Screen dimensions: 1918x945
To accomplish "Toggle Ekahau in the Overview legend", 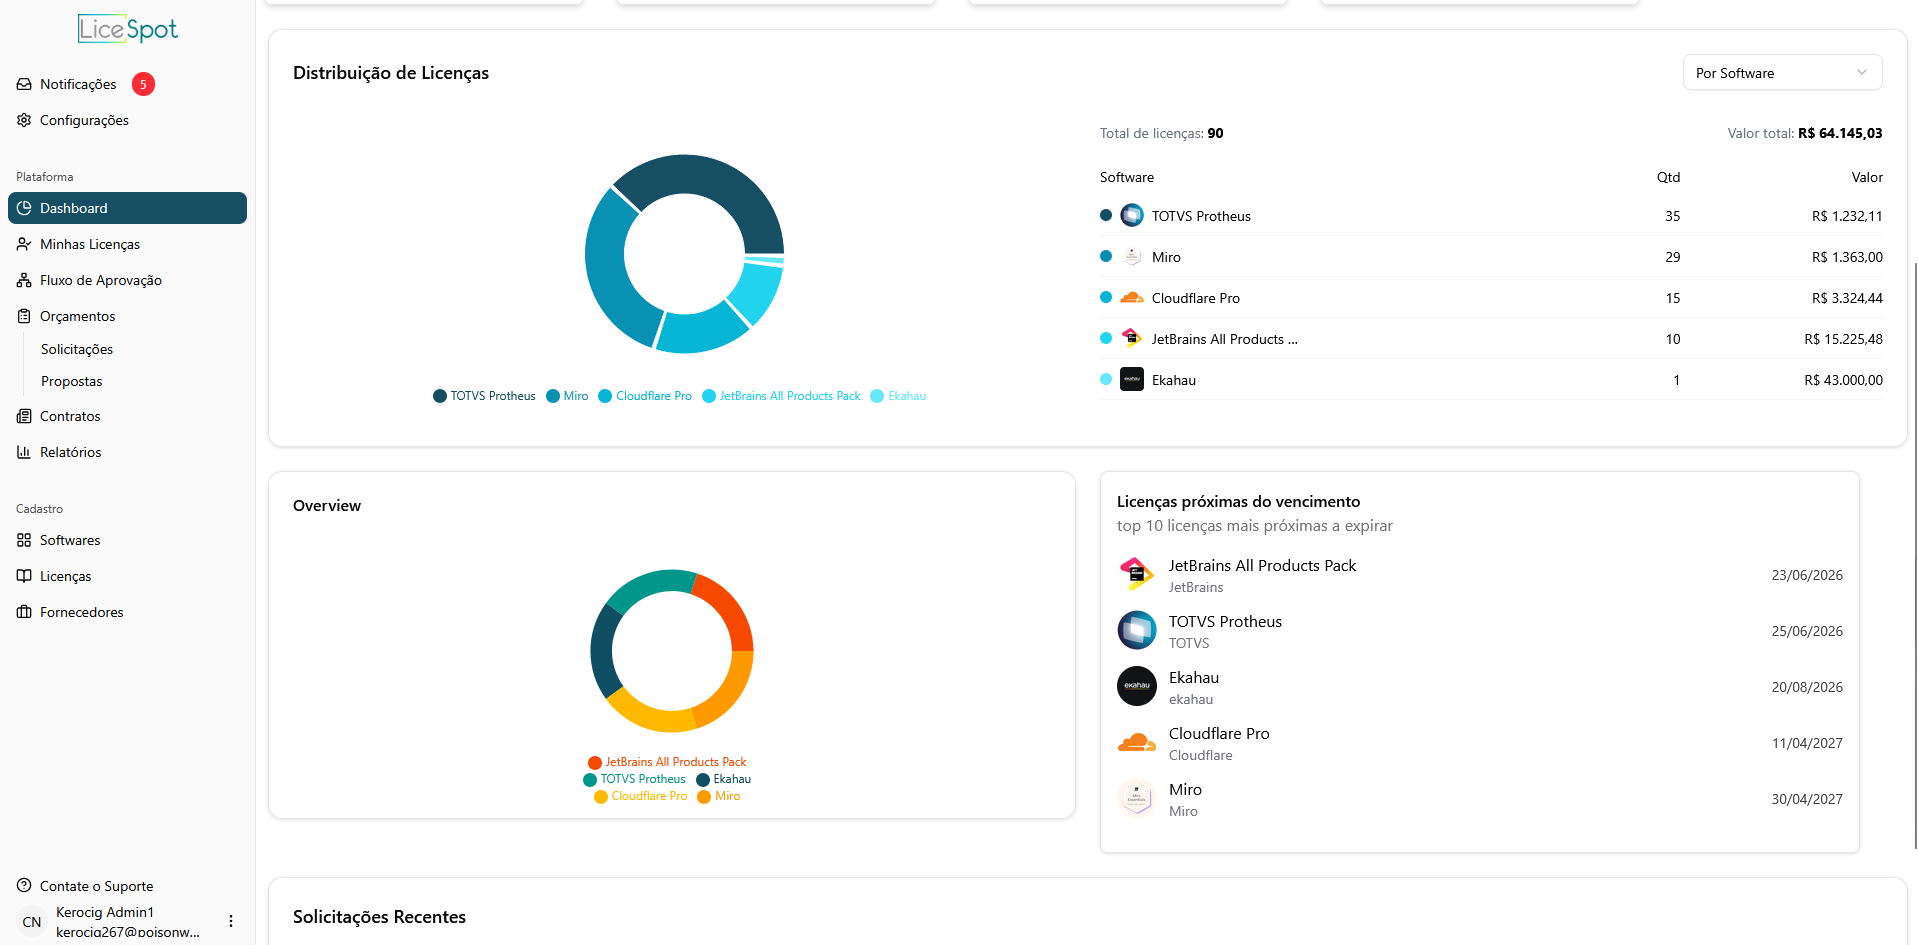I will tap(724, 779).
